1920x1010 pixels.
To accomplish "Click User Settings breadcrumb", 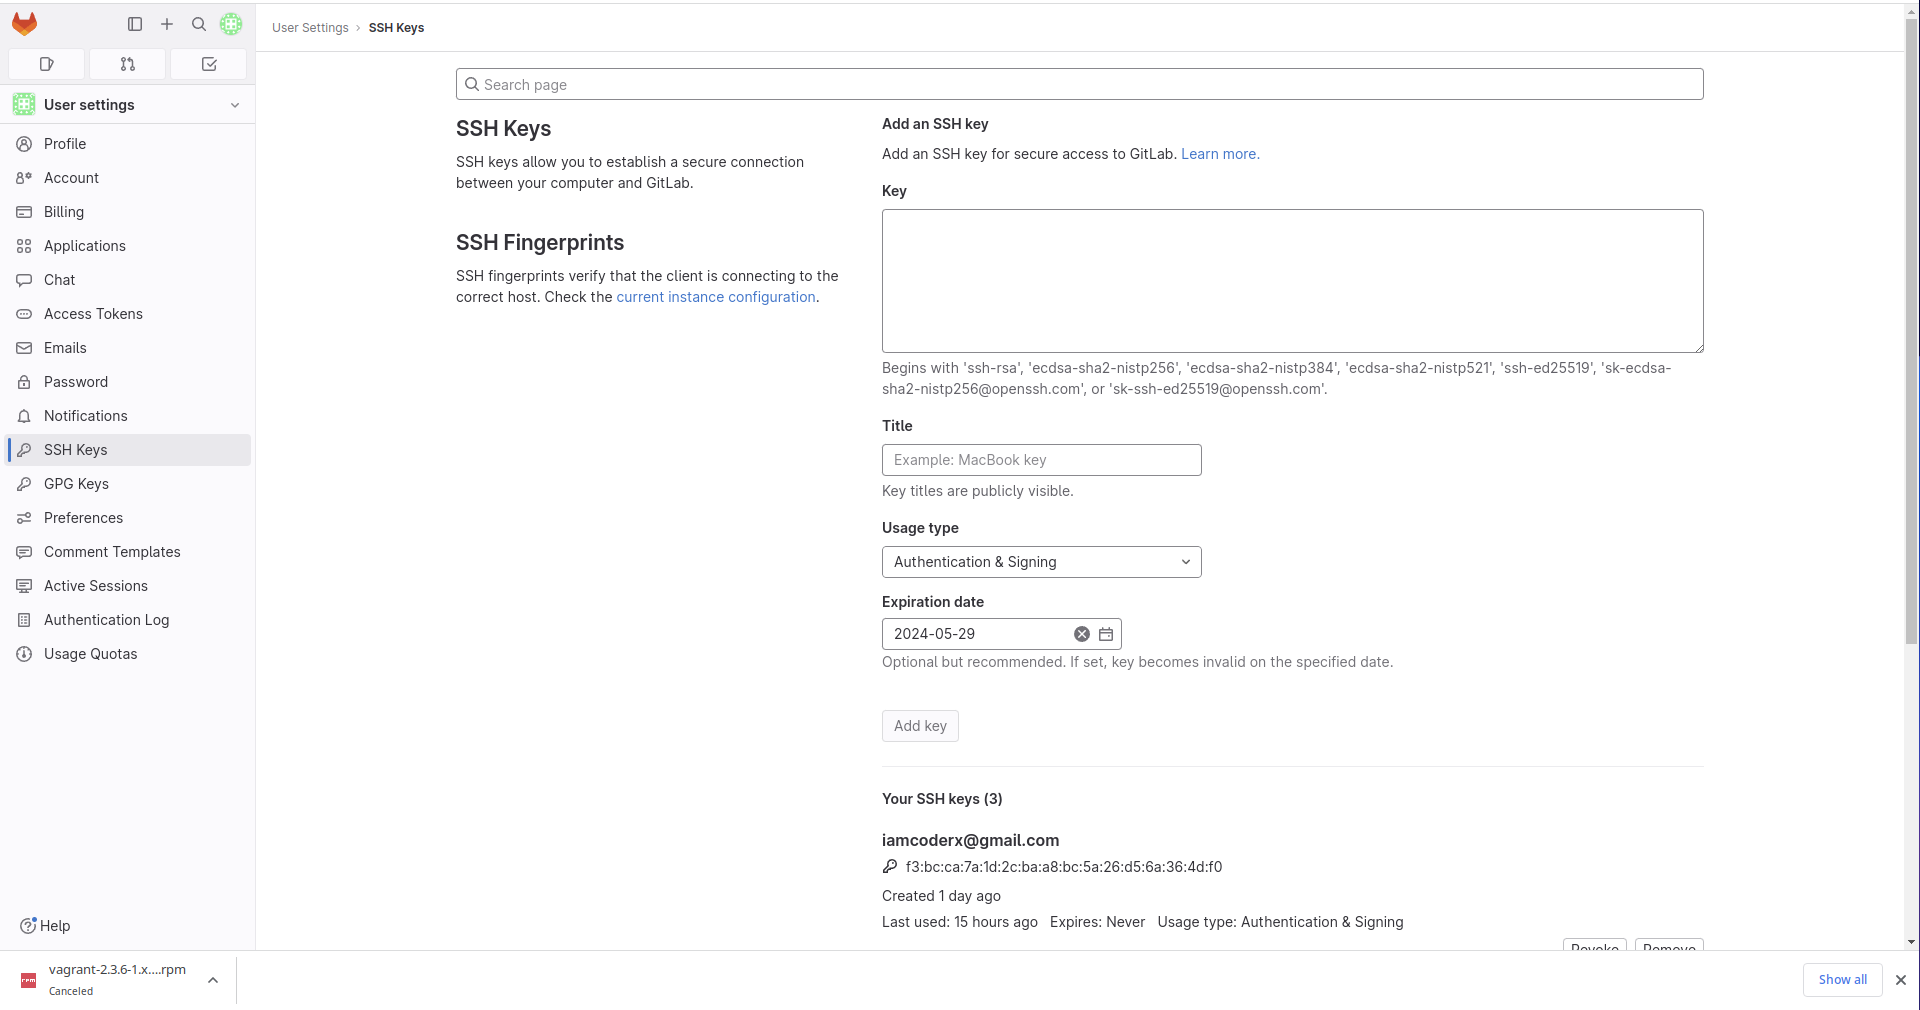I will pyautogui.click(x=310, y=28).
